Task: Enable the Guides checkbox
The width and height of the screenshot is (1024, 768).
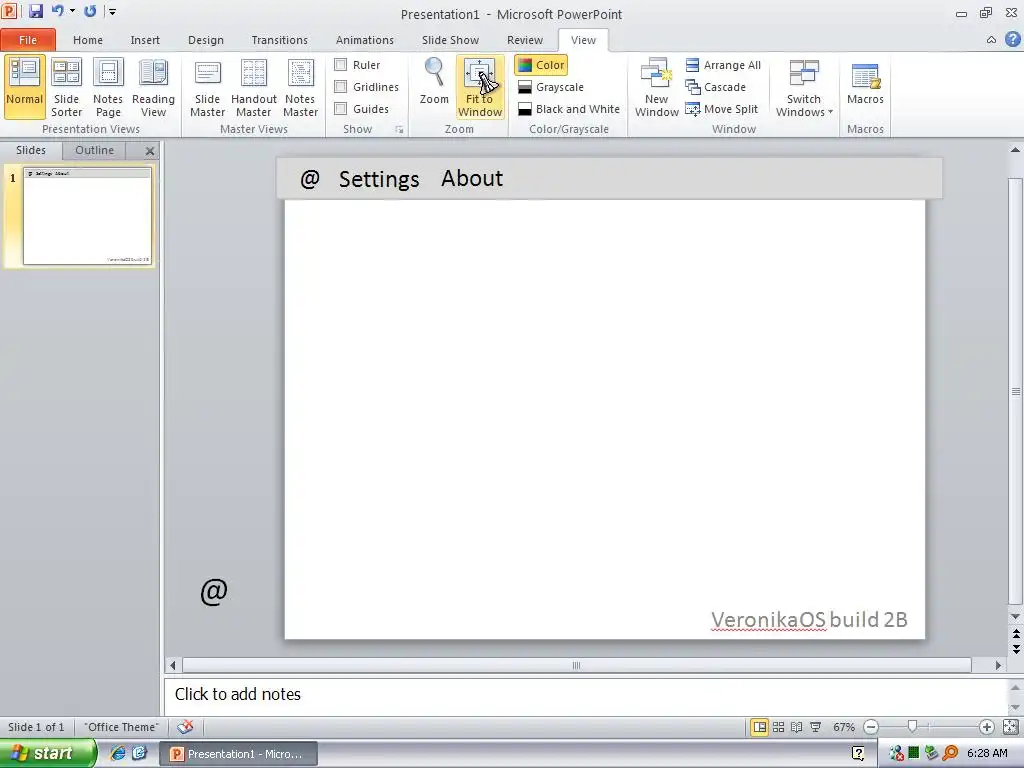Action: point(340,109)
